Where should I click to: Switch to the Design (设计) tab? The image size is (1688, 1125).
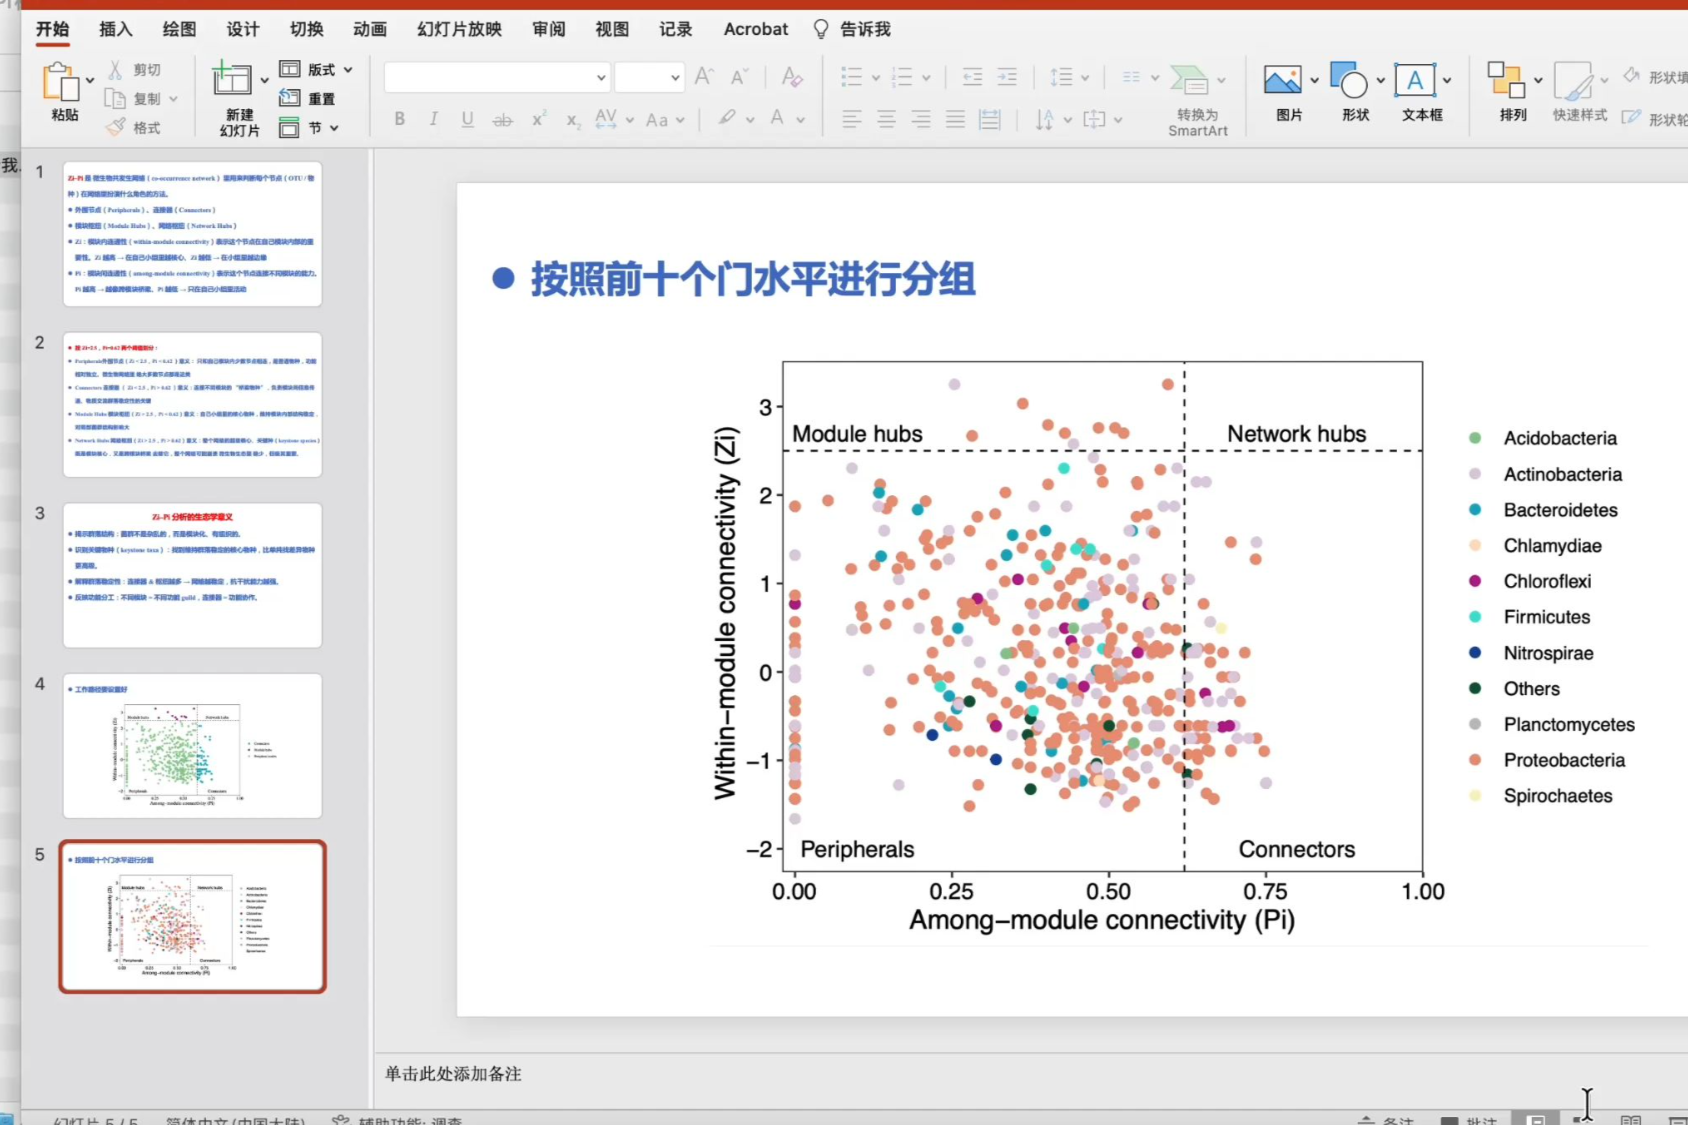pos(242,29)
